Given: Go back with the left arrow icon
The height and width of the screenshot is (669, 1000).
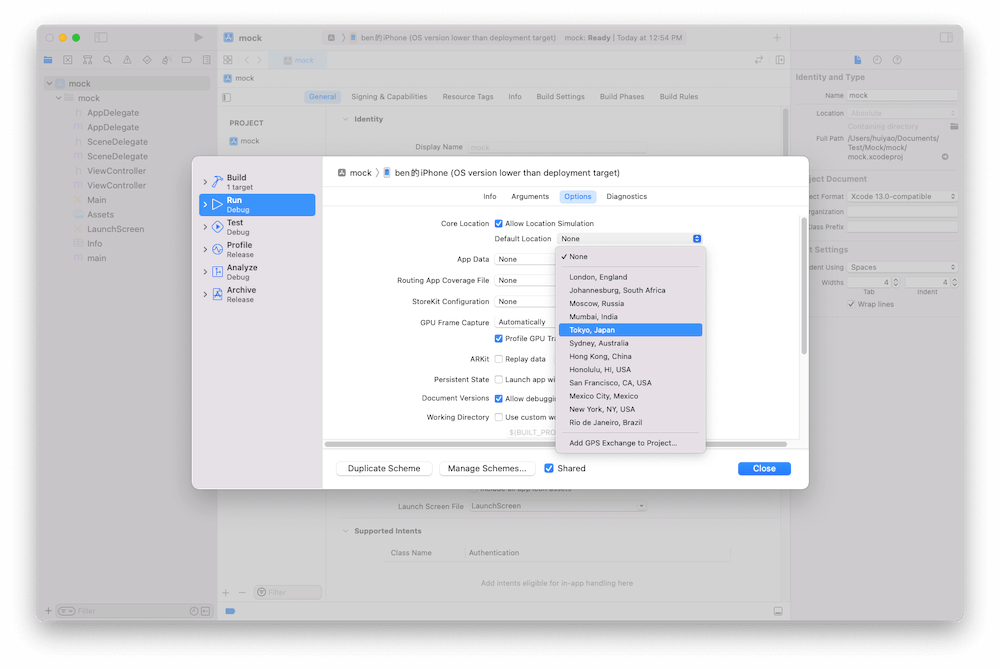Looking at the screenshot, I should coord(247,60).
